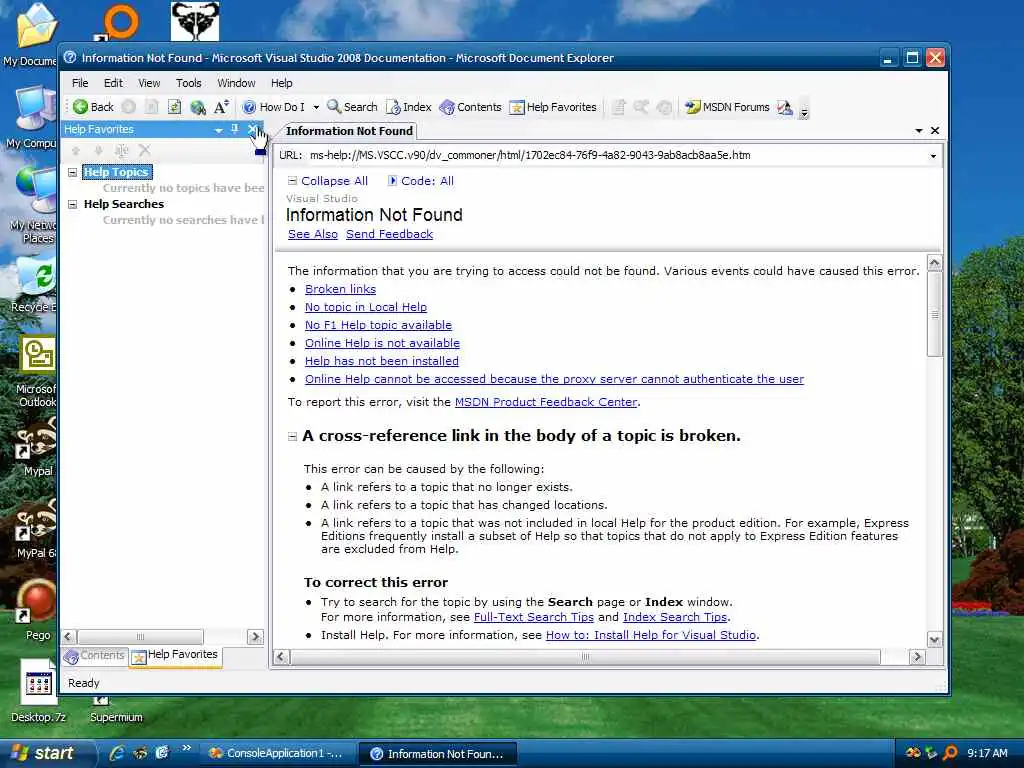Screen dimensions: 1024x768
Task: Click the Save Search icon in toolbar
Action: 641,107
